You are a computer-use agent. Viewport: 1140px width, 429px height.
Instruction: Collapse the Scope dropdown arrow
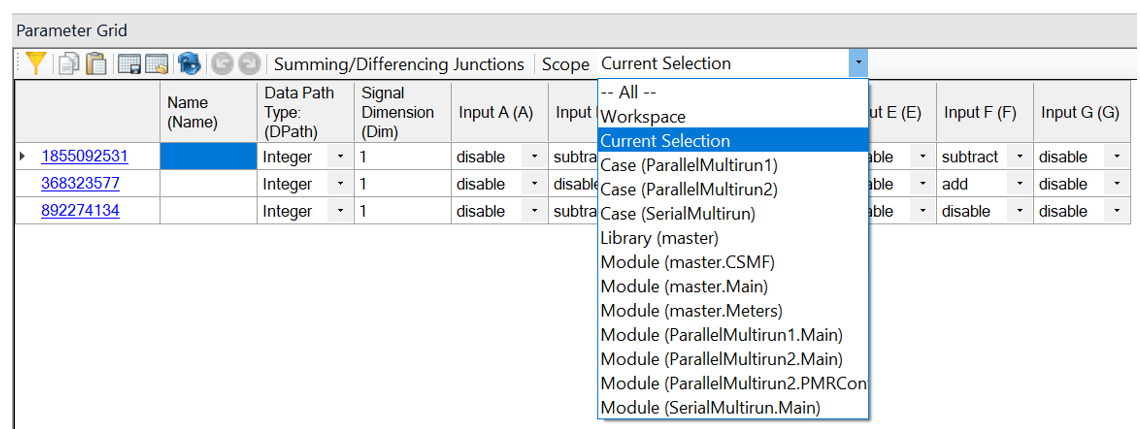click(x=858, y=64)
